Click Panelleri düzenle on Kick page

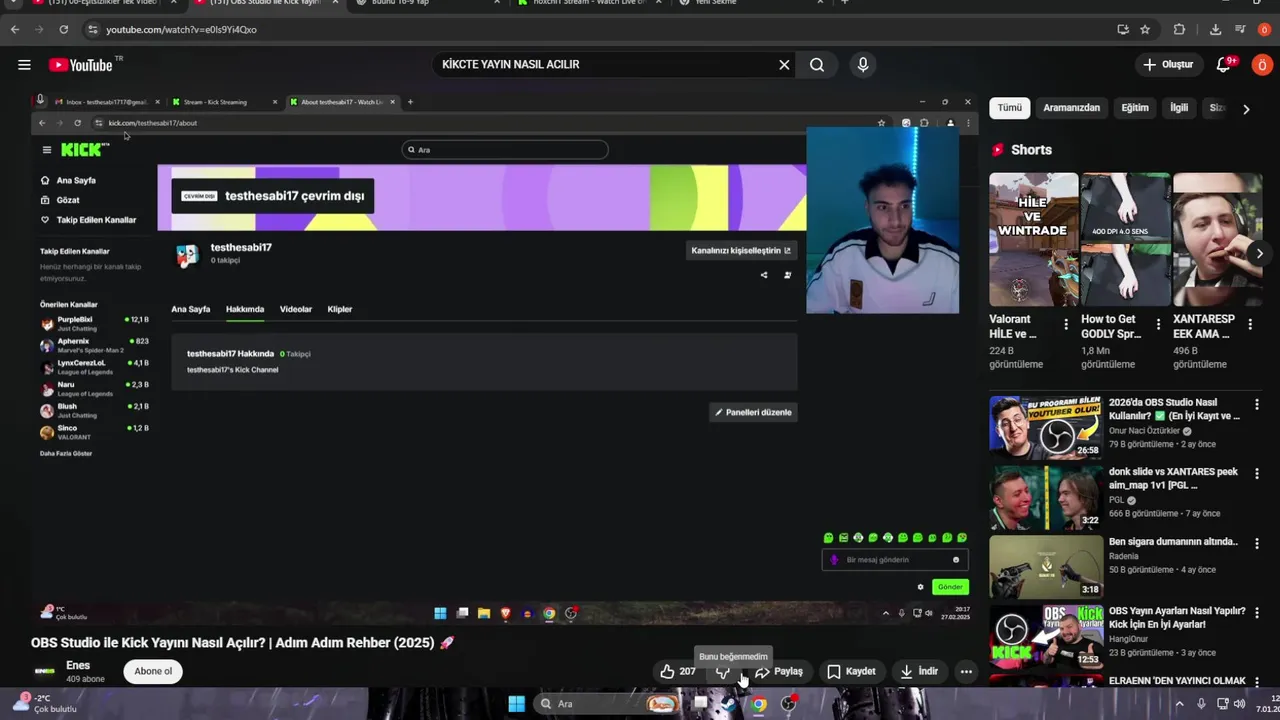(x=753, y=412)
